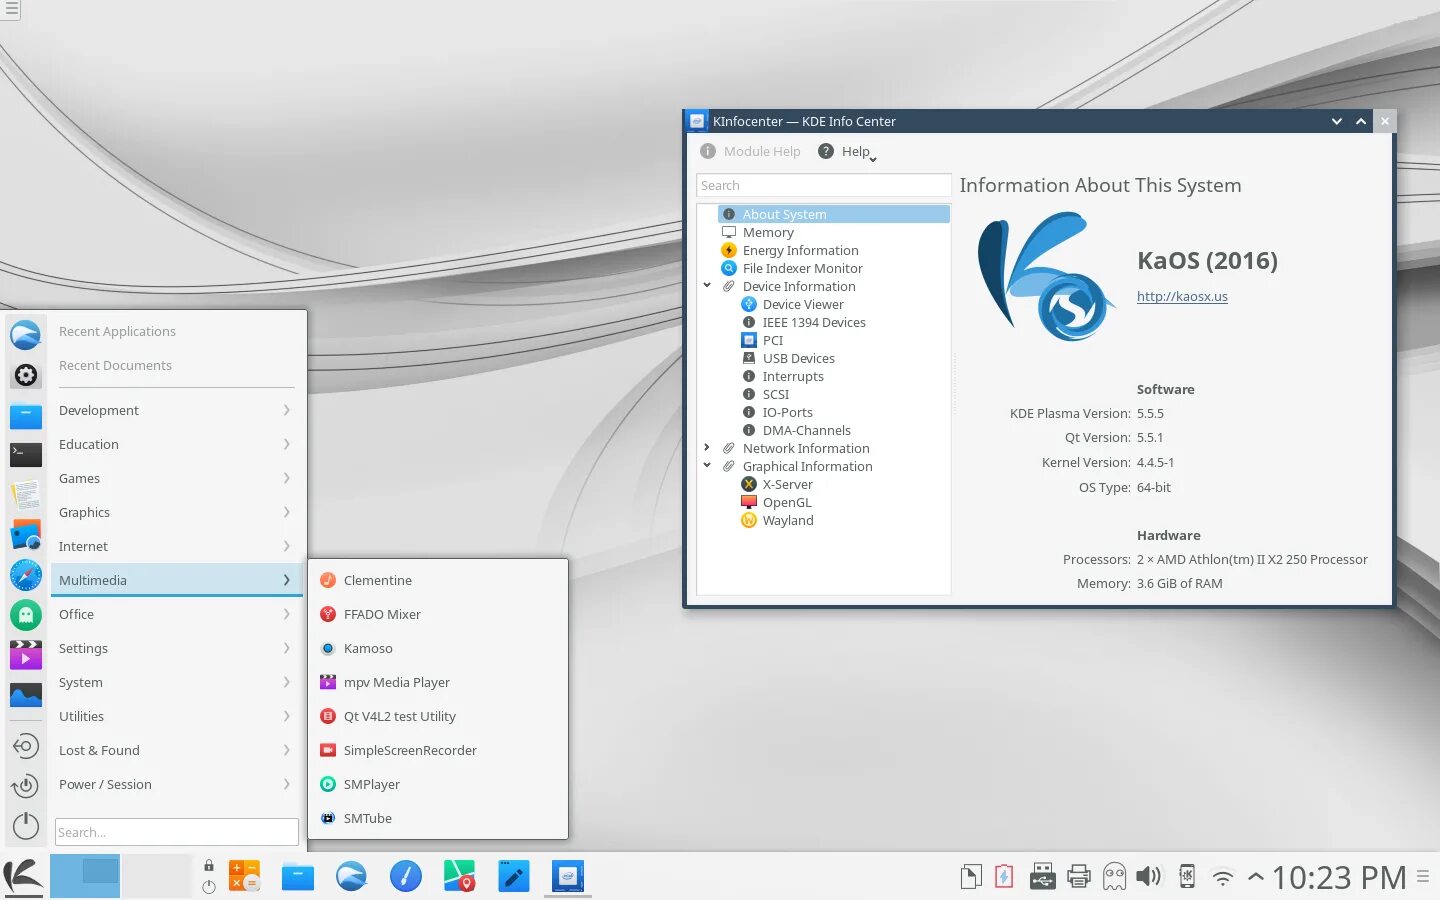1440x900 pixels.
Task: Open the File Indexer Monitor module
Action: pos(802,268)
